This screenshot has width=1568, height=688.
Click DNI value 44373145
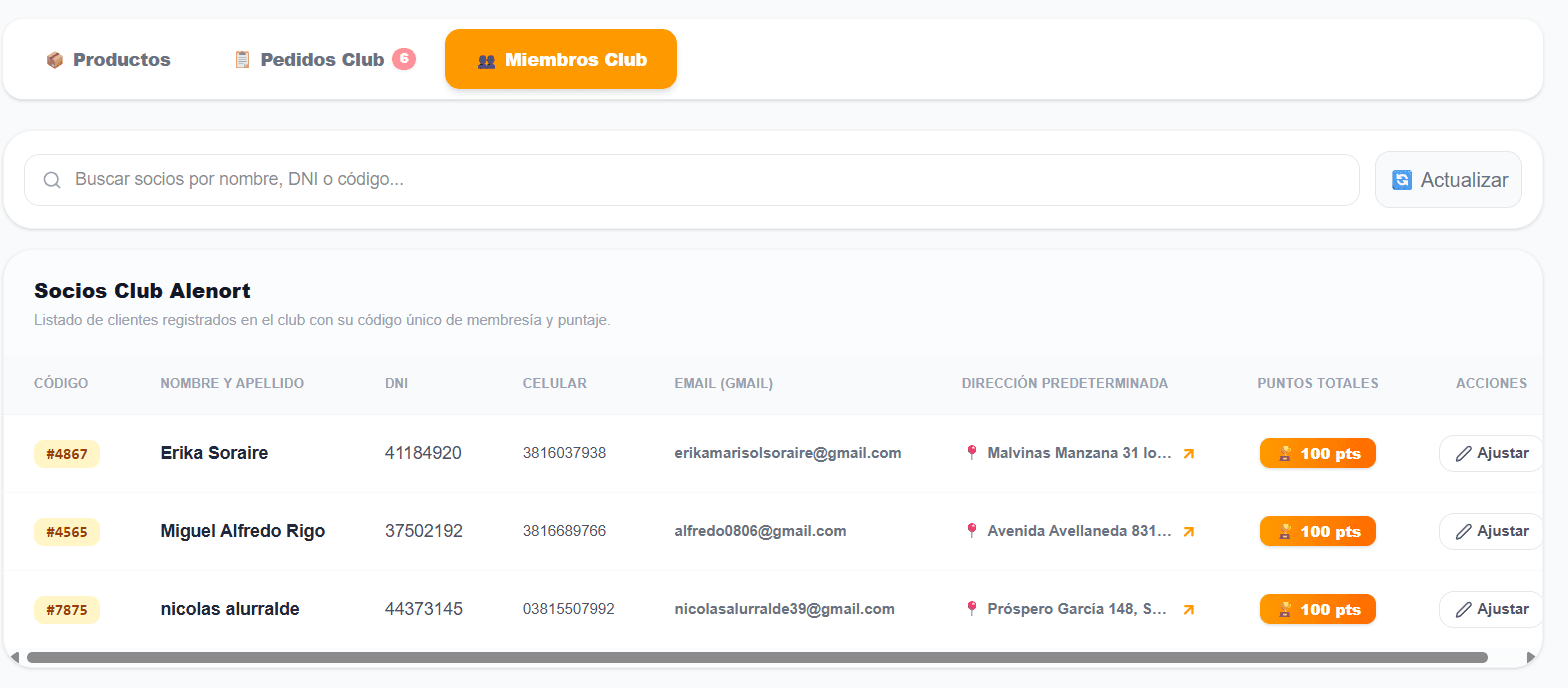424,609
